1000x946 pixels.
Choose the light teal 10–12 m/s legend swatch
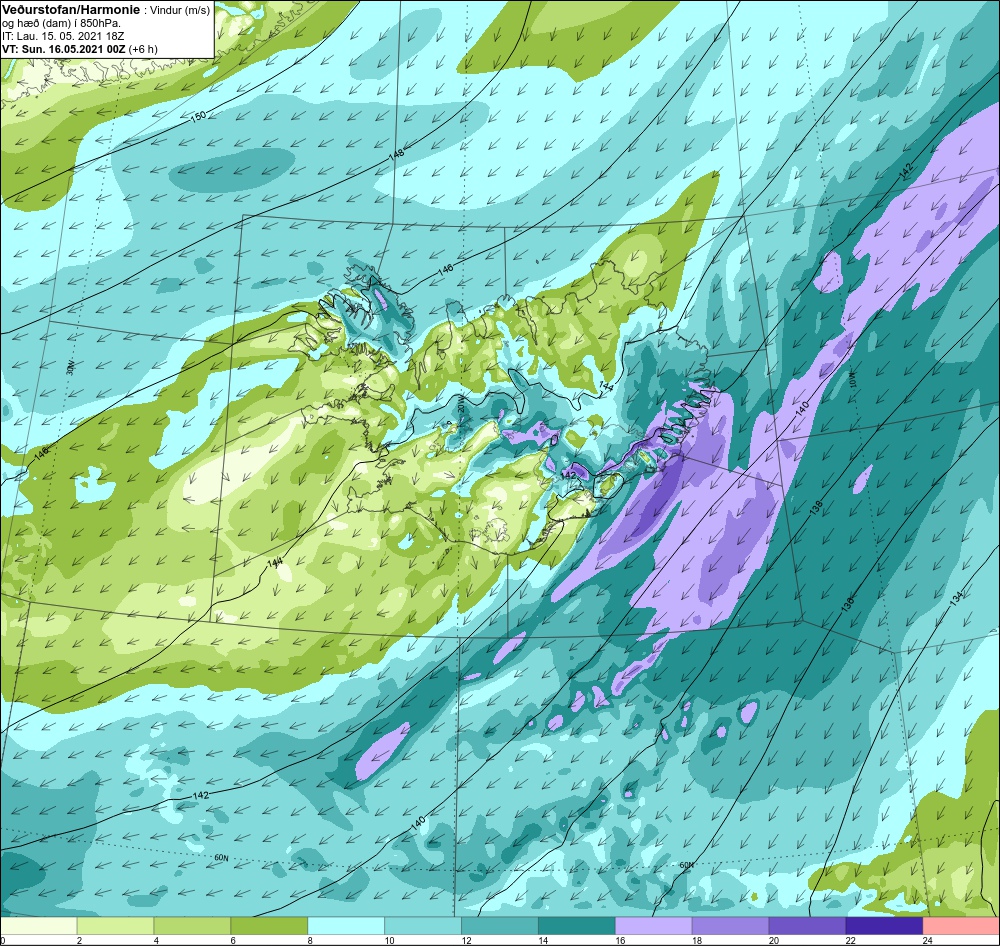coord(423,926)
